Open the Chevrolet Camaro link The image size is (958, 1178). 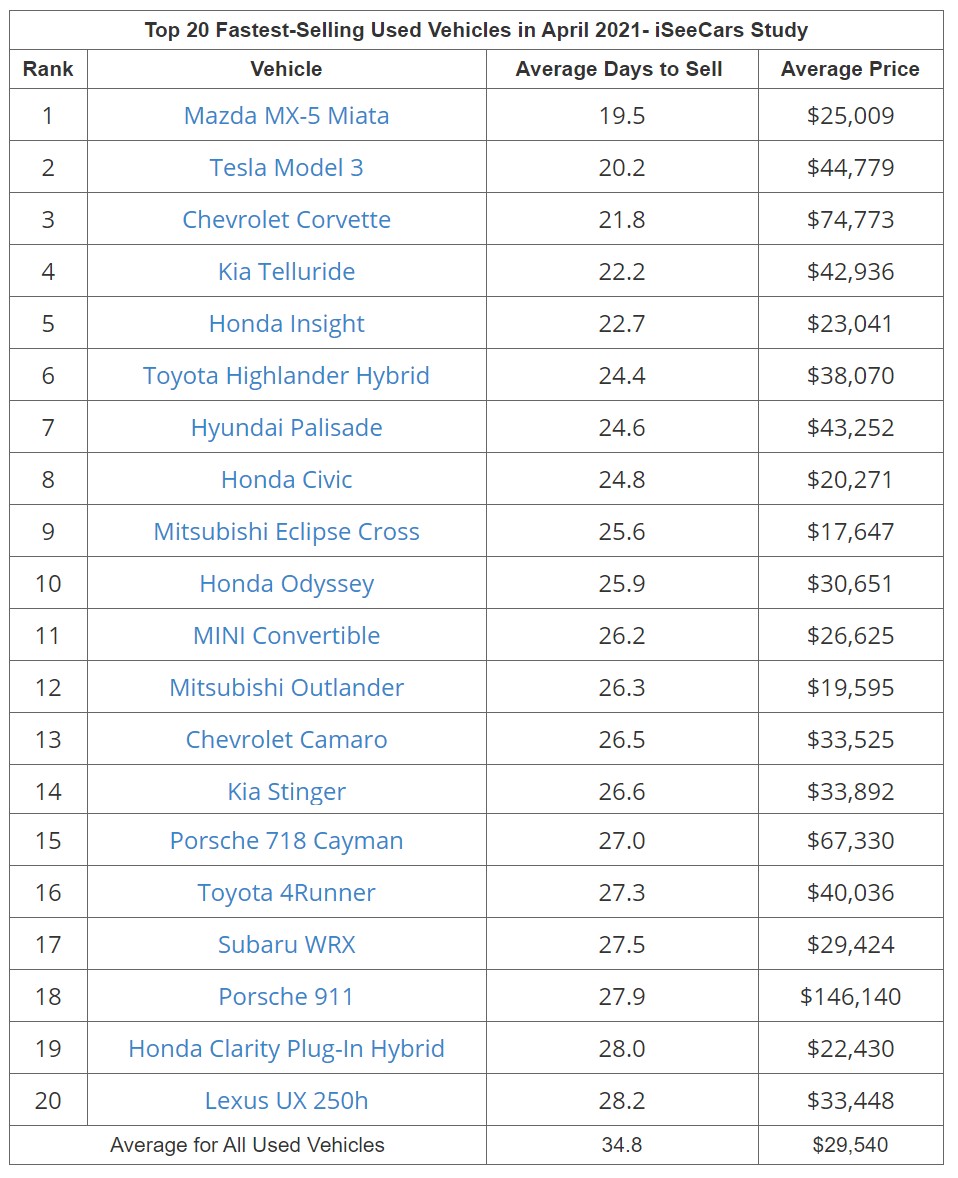286,740
